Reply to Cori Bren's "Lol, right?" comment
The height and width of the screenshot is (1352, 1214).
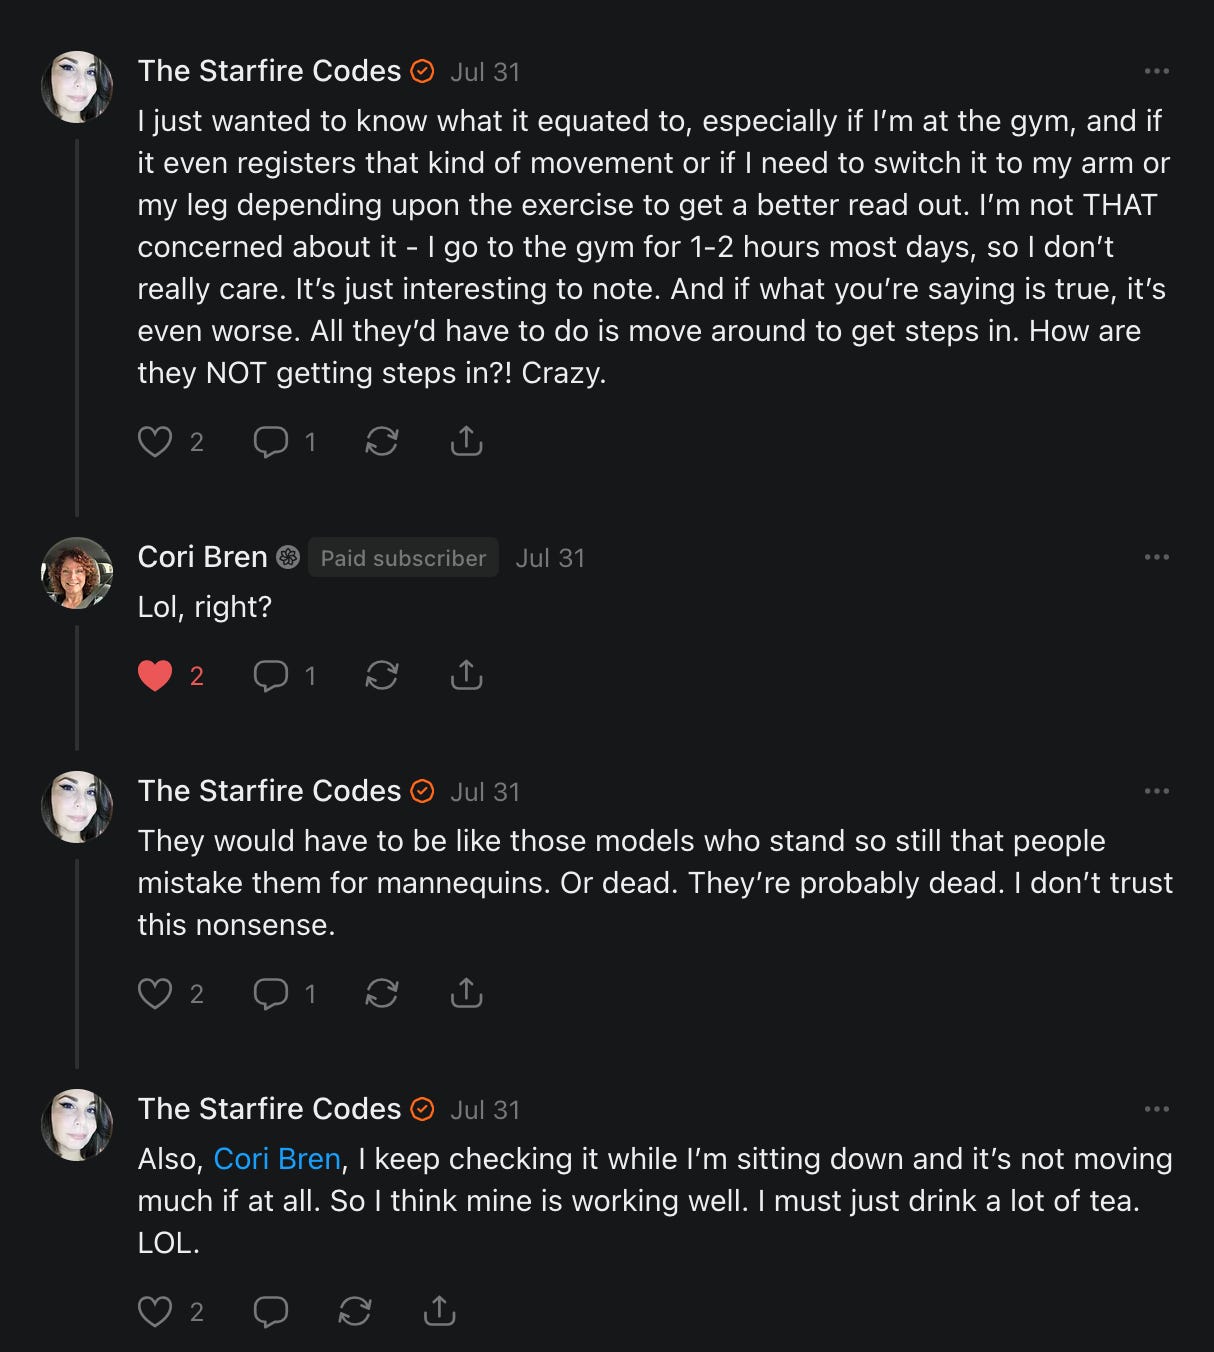271,676
